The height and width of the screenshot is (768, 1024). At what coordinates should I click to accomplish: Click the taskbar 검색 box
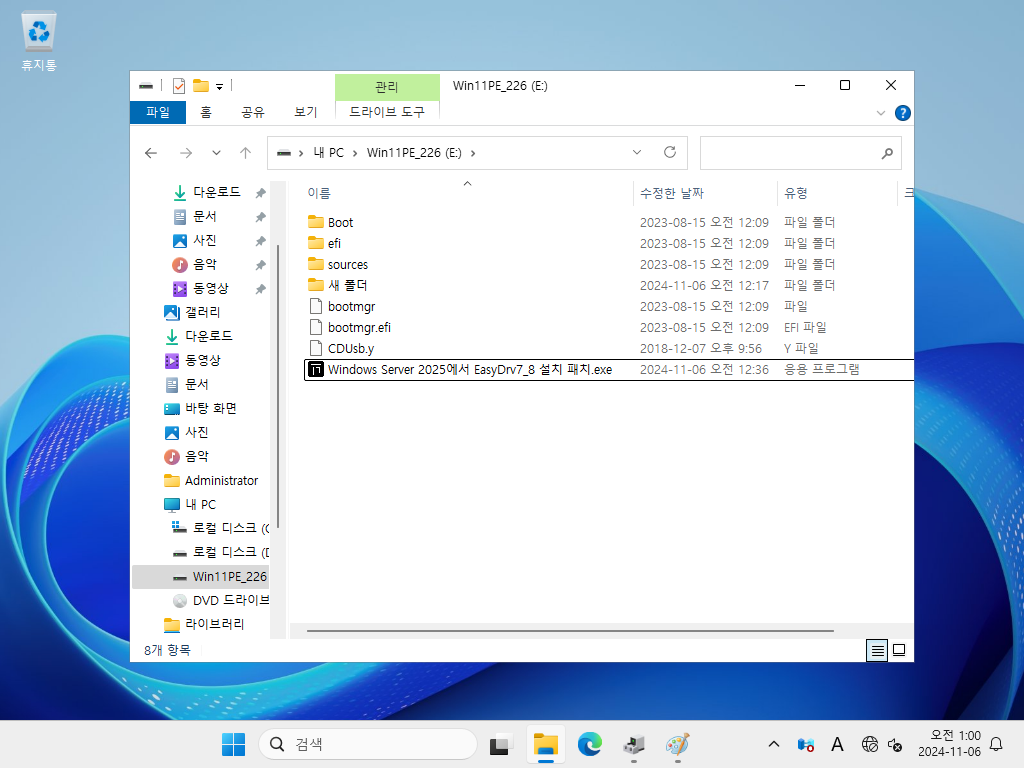(368, 744)
